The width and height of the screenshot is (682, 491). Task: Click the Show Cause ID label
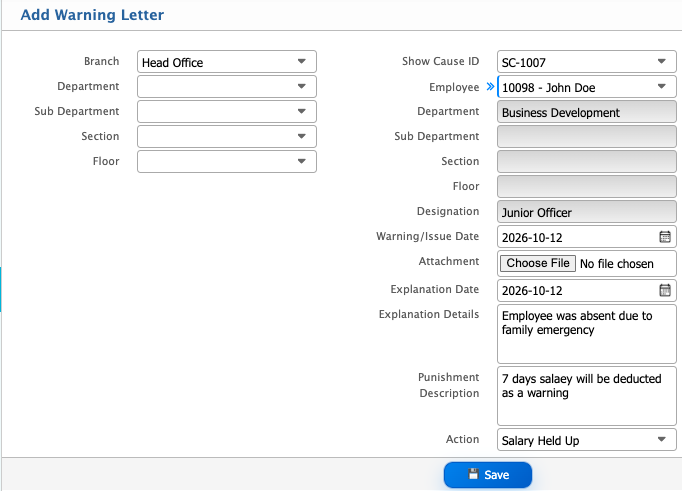point(440,61)
